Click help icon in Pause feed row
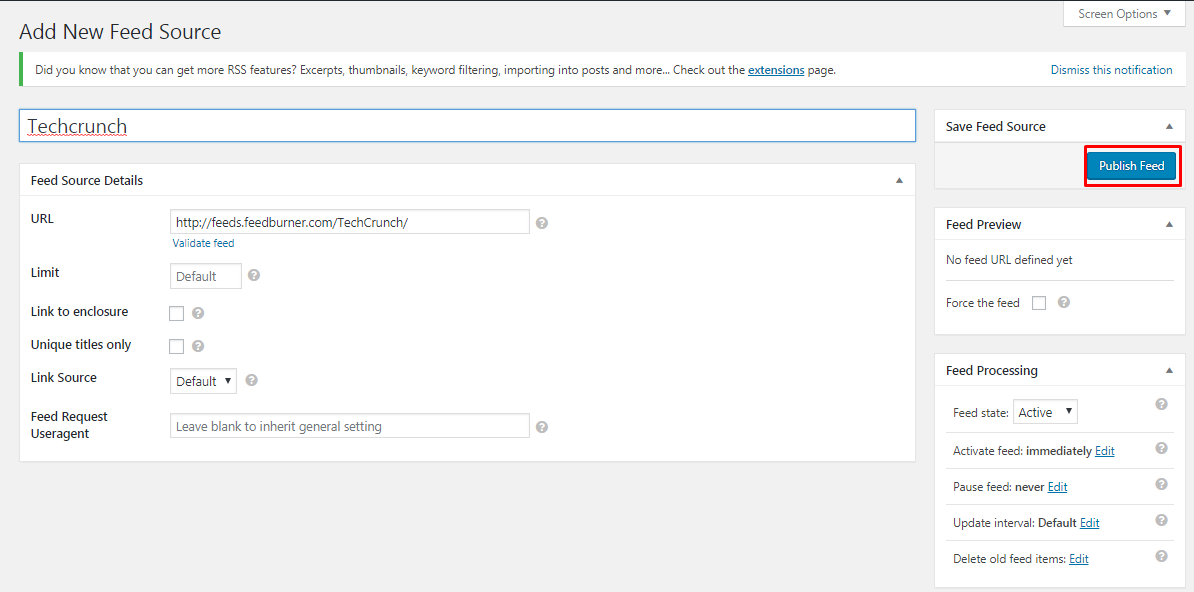 point(1161,484)
